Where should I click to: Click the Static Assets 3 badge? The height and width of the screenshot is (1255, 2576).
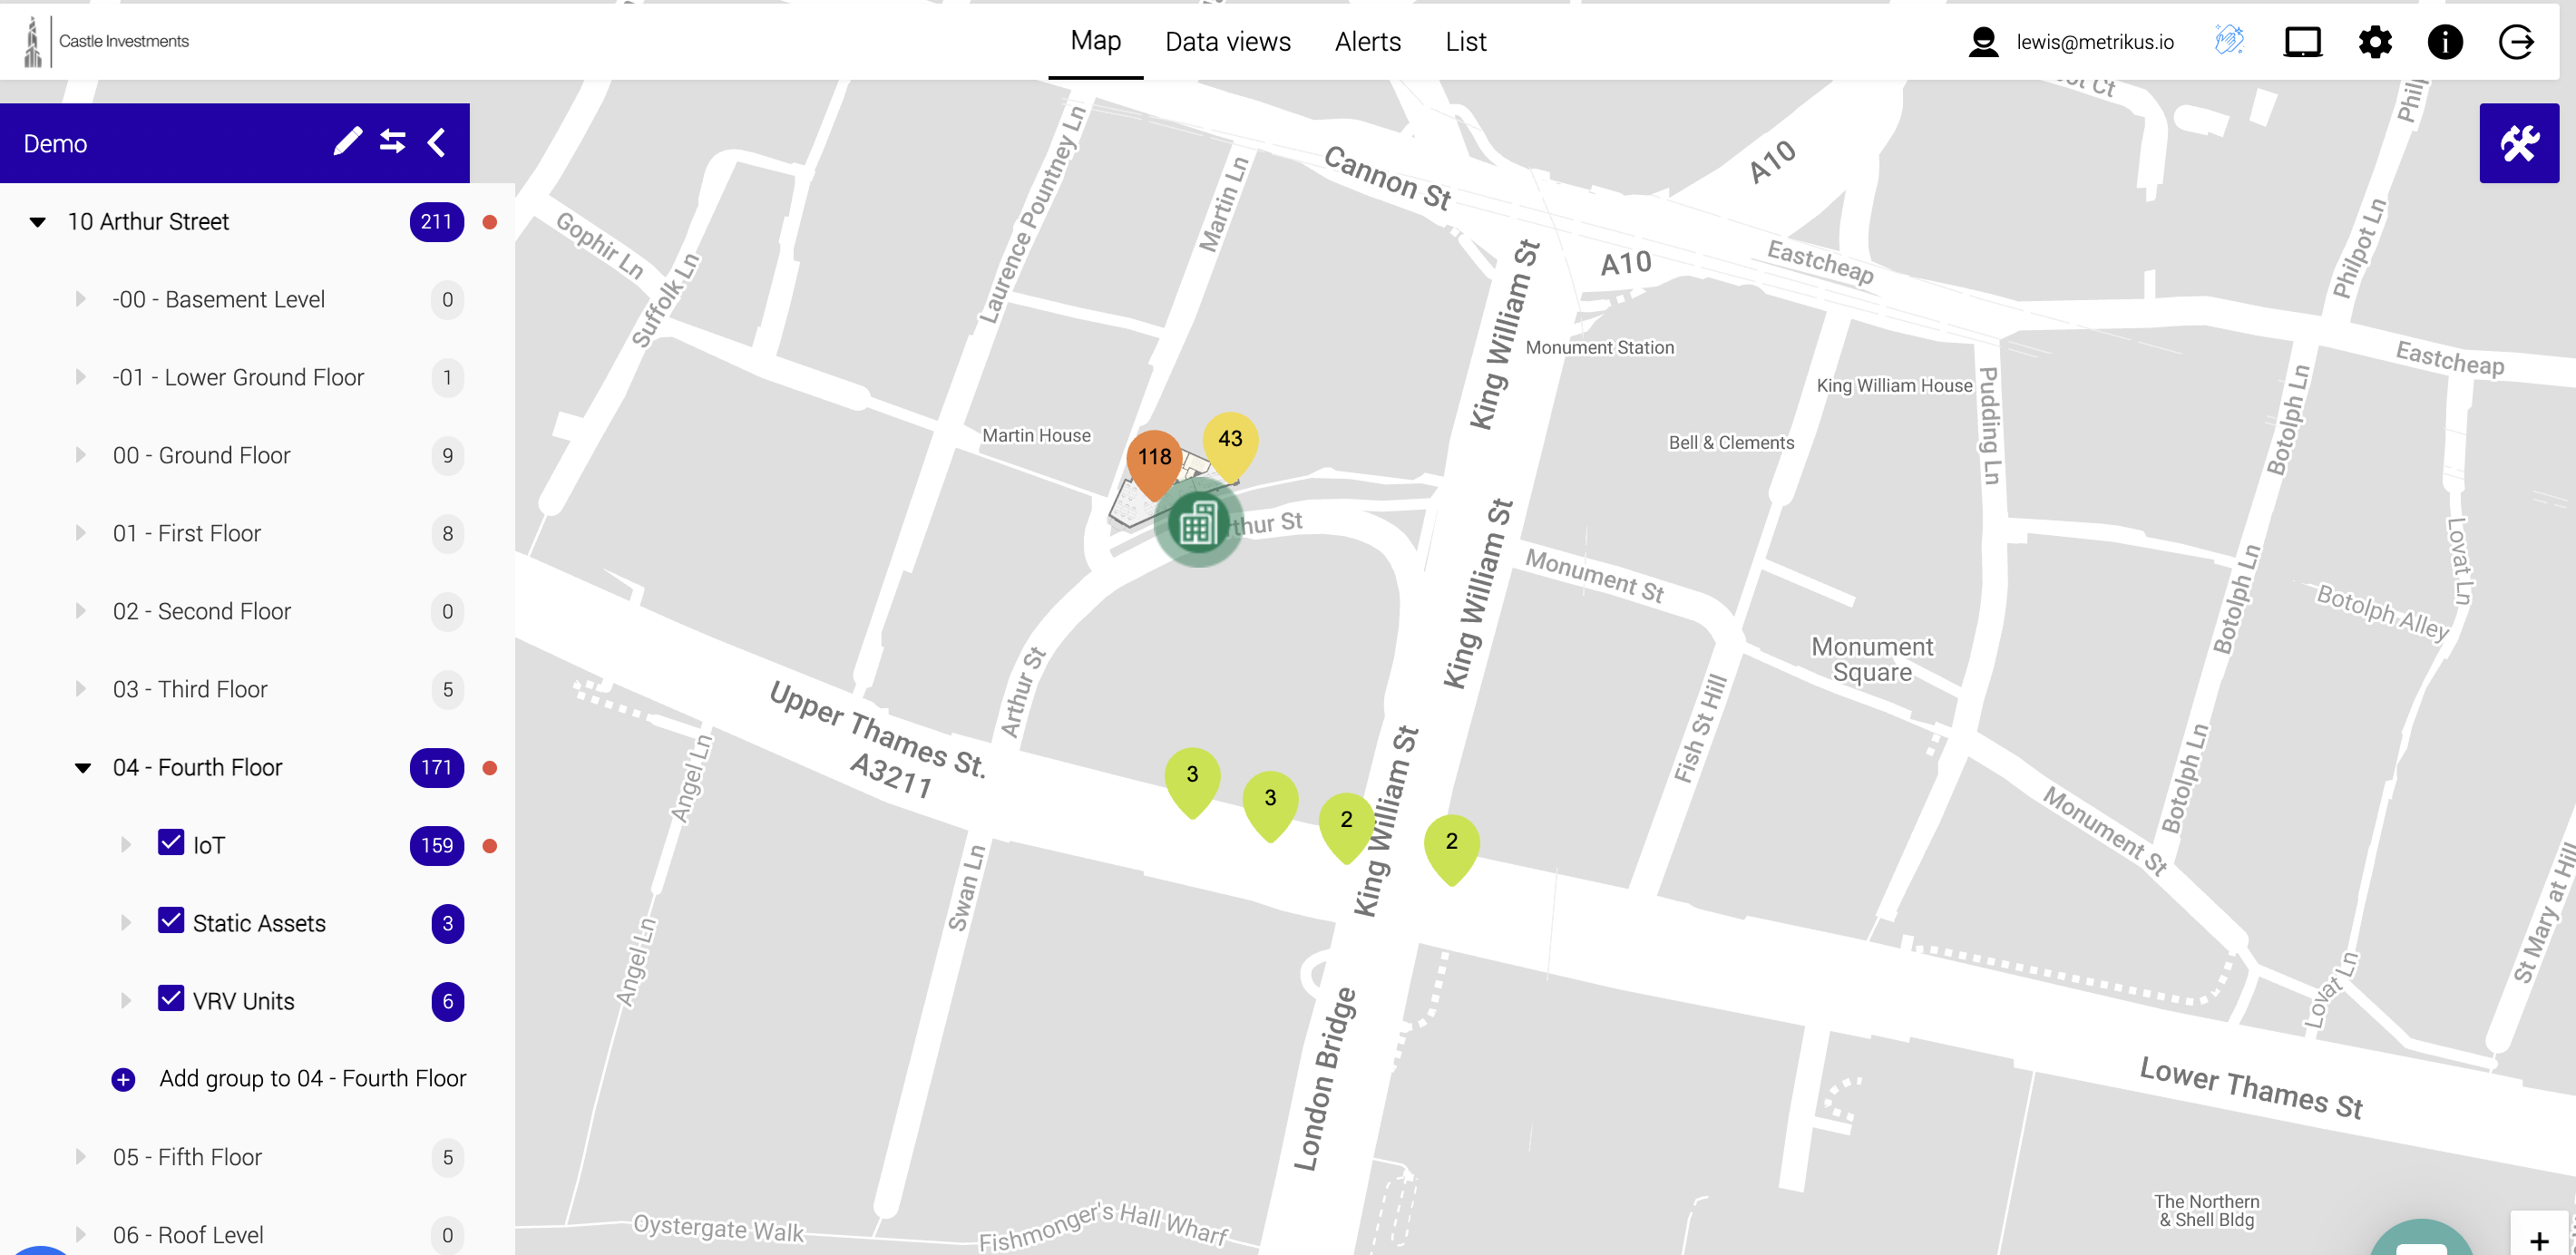(448, 924)
